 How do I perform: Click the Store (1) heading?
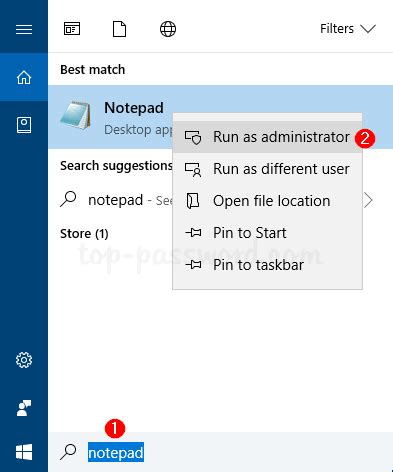point(84,234)
